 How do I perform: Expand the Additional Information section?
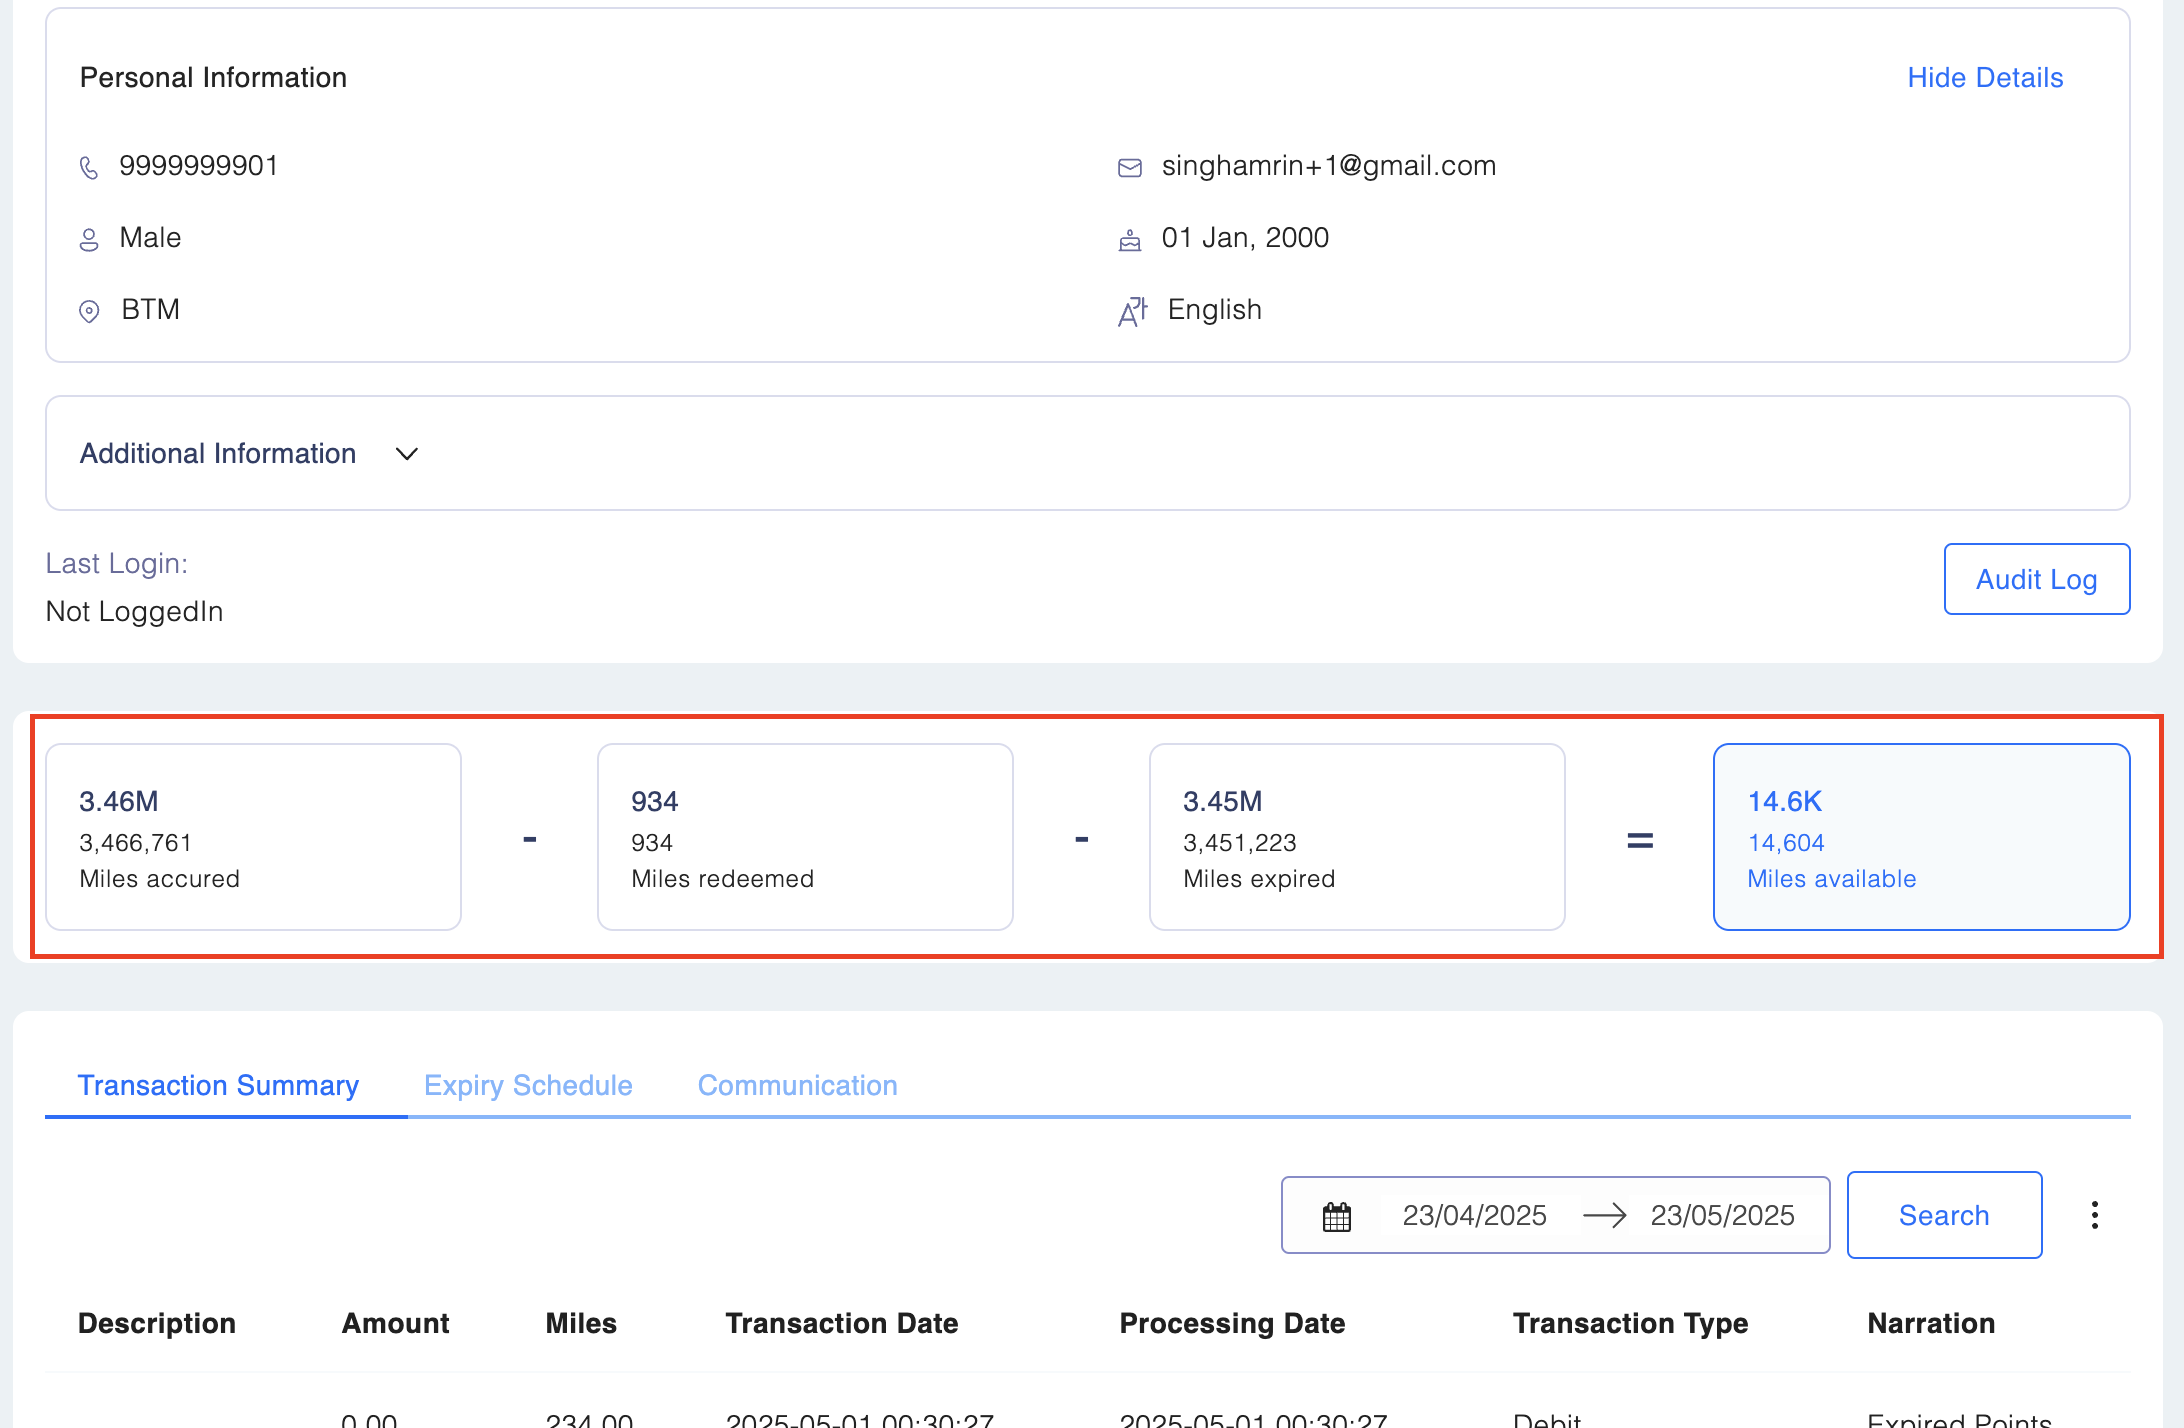(x=218, y=453)
